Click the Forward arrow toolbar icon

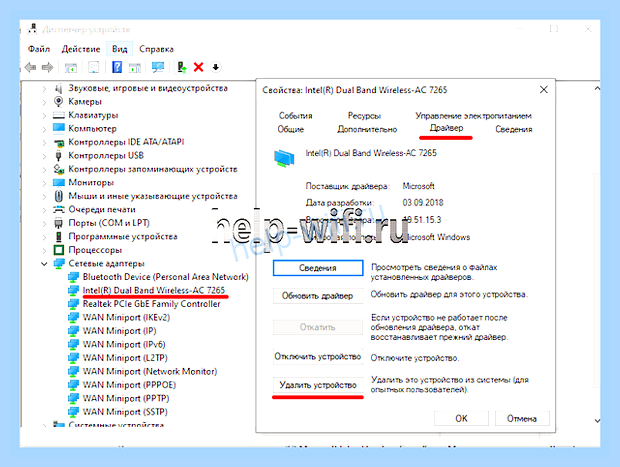tap(47, 68)
